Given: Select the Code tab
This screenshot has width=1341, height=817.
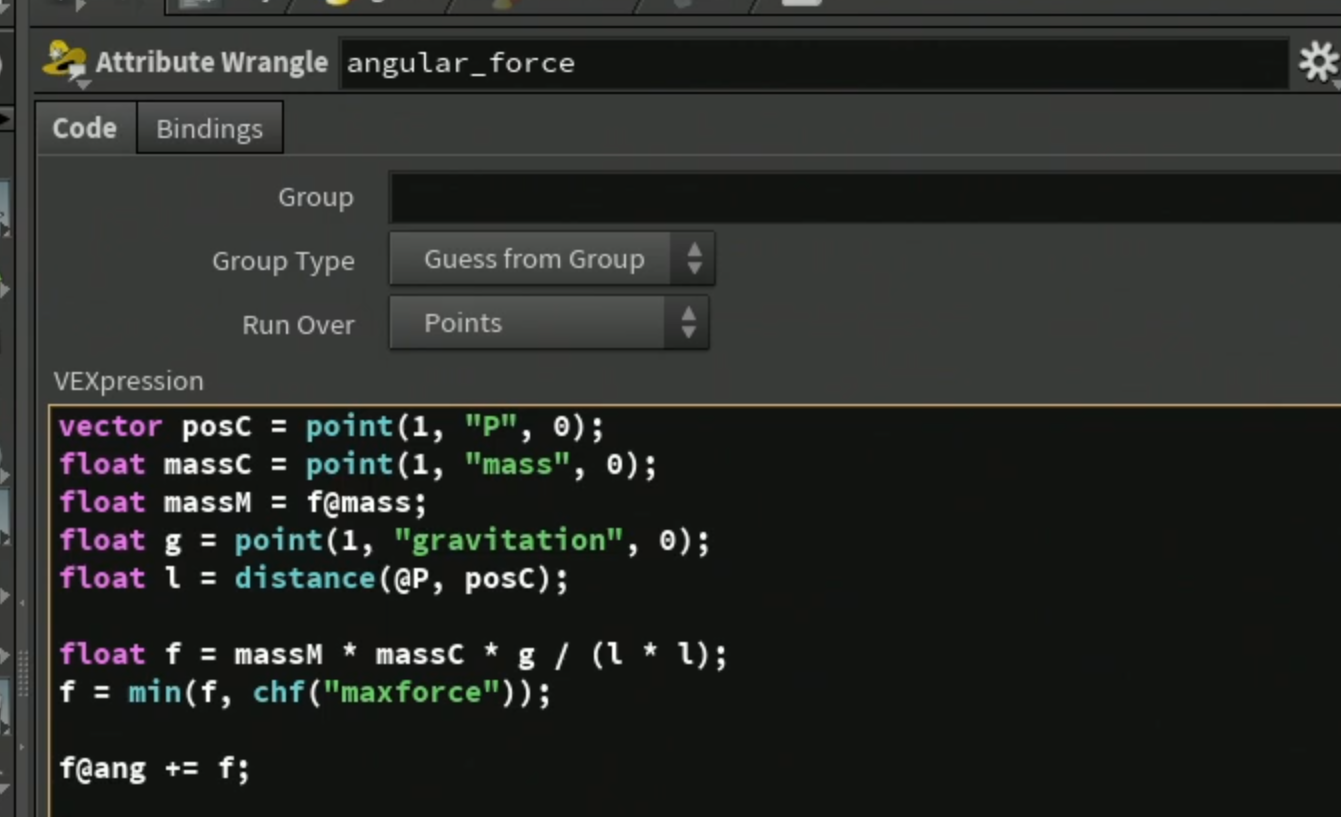Looking at the screenshot, I should click(85, 128).
